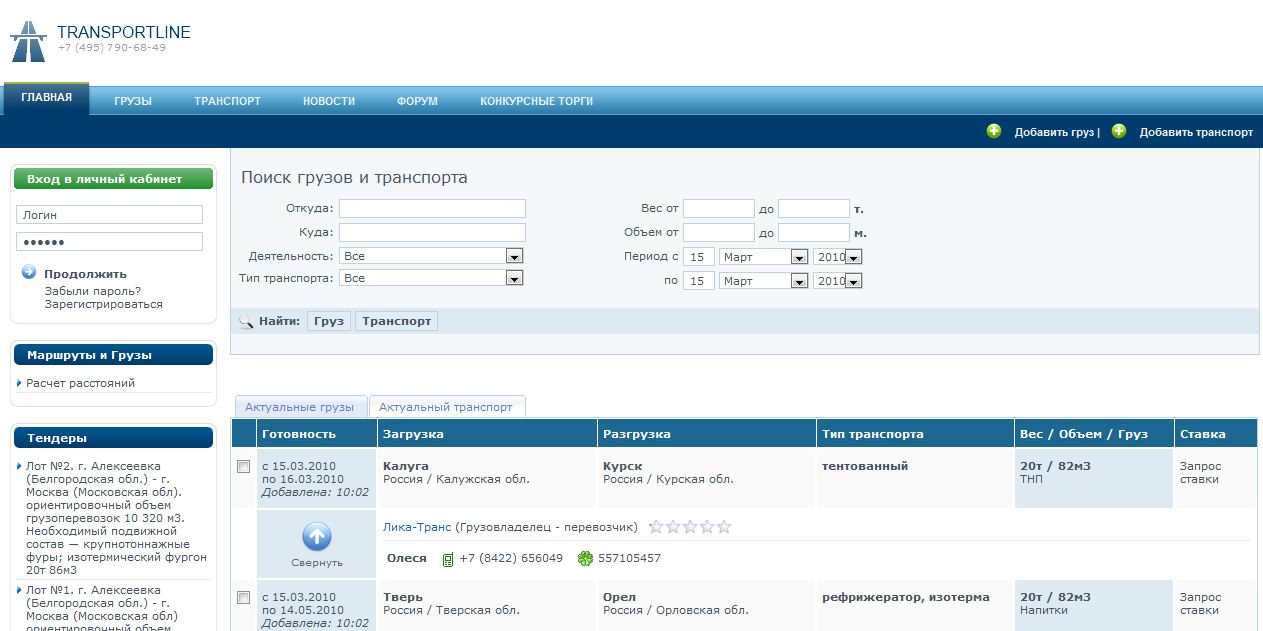Viewport: 1263px width, 631px height.
Task: Collapse the Лика-Транс entry via Свернуть arrow
Action: 316,537
